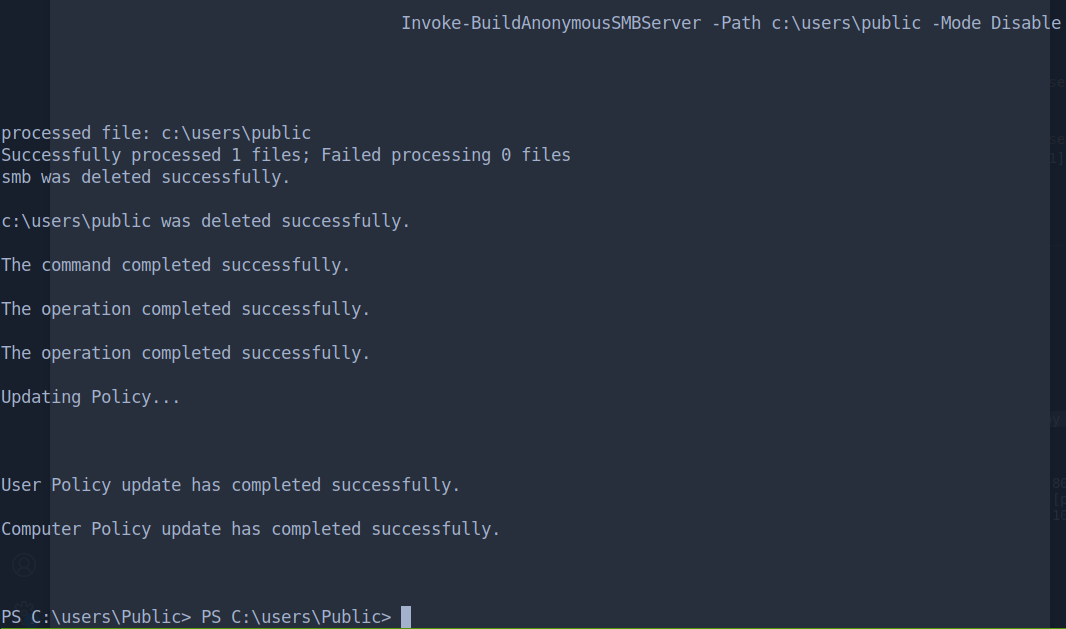Click the first "The operation completed successfully" line
This screenshot has width=1066, height=629.
[186, 309]
